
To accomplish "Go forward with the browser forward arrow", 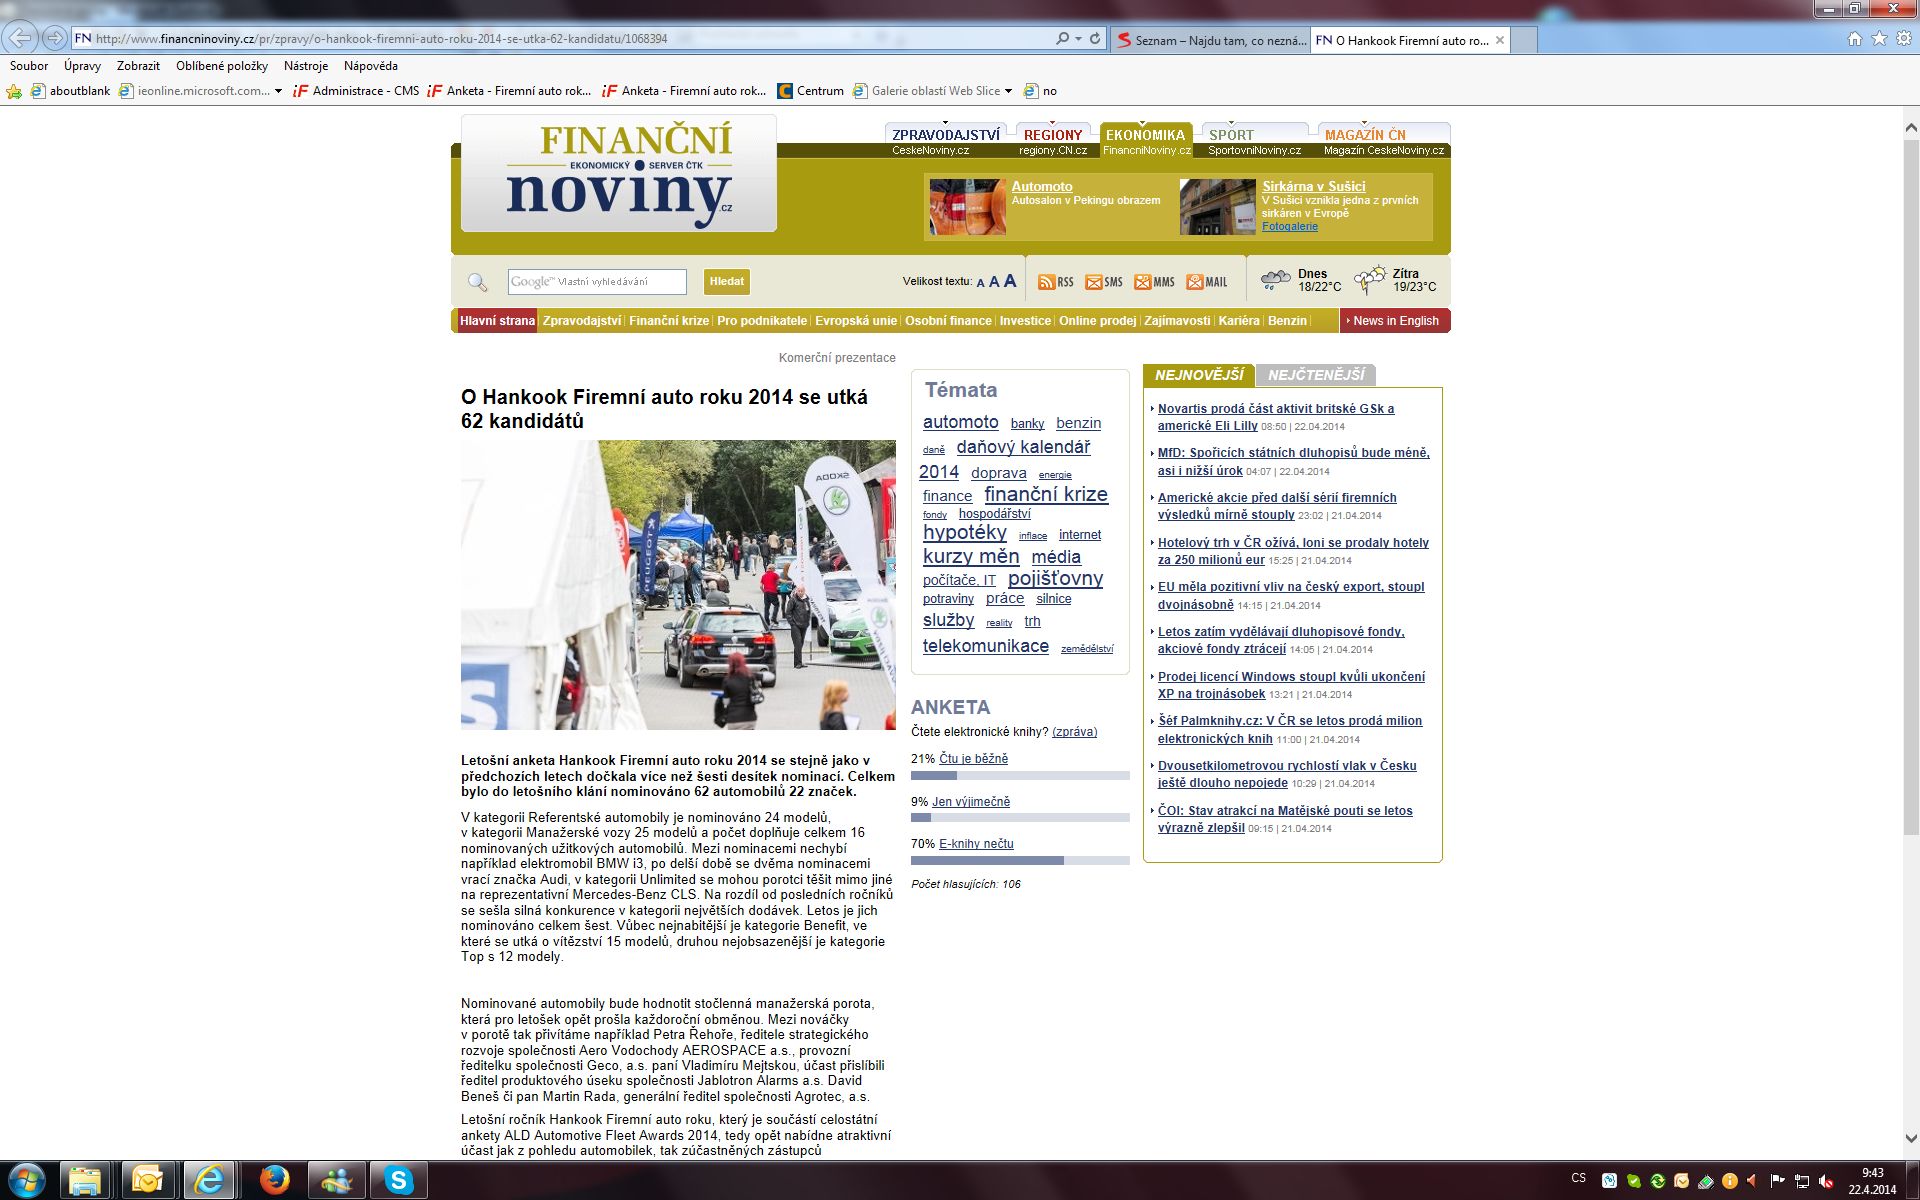I will click(x=55, y=39).
